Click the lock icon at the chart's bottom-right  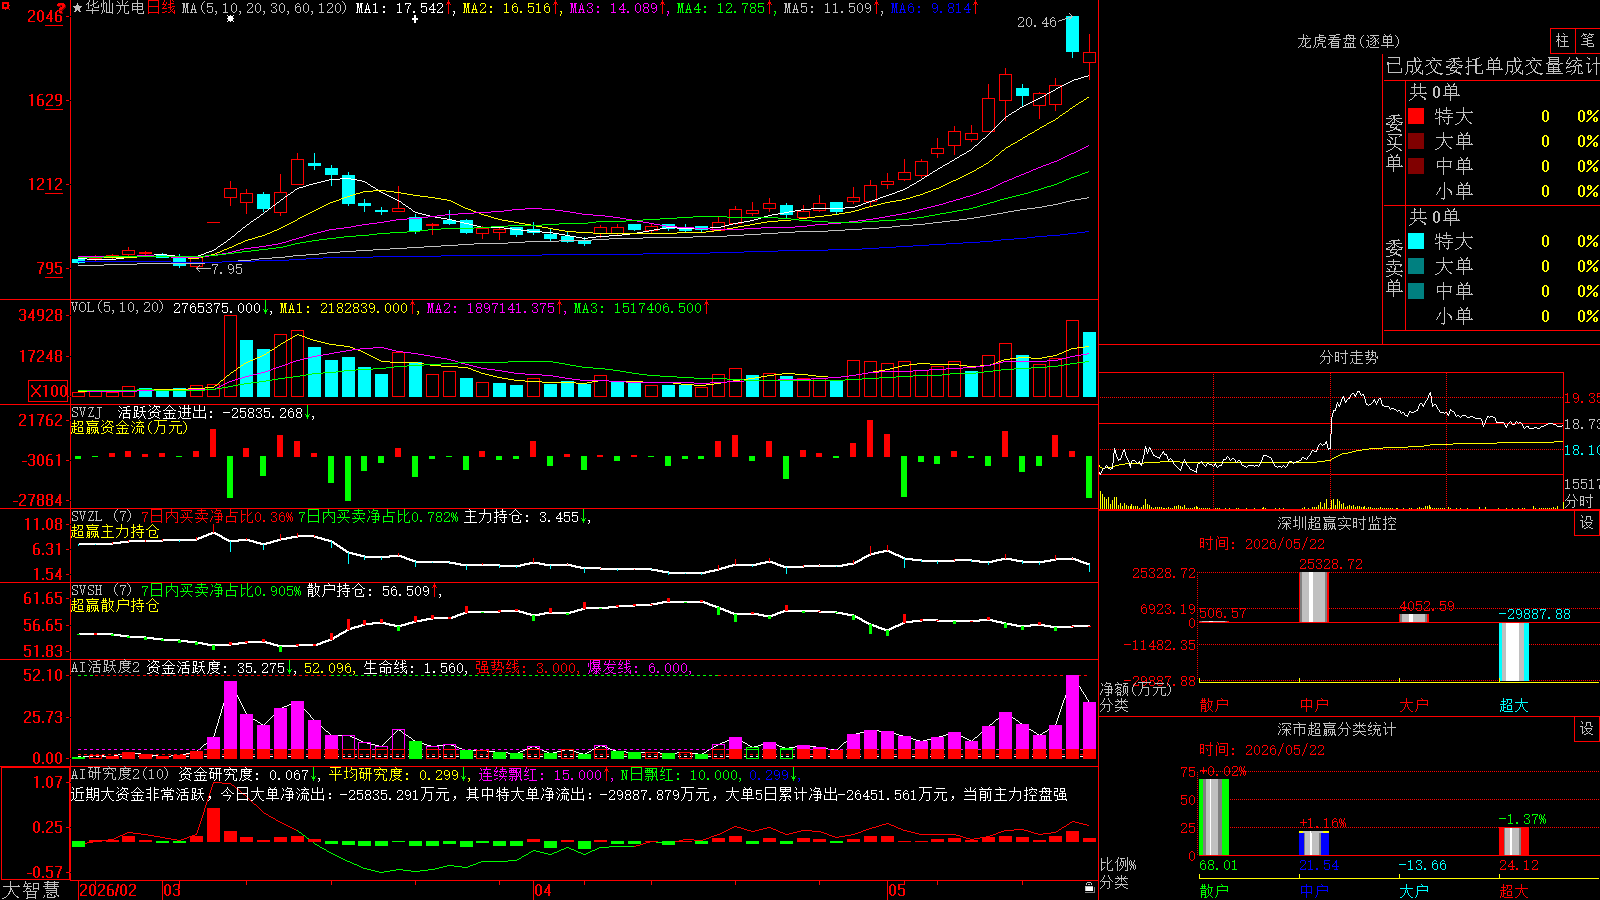click(1089, 888)
